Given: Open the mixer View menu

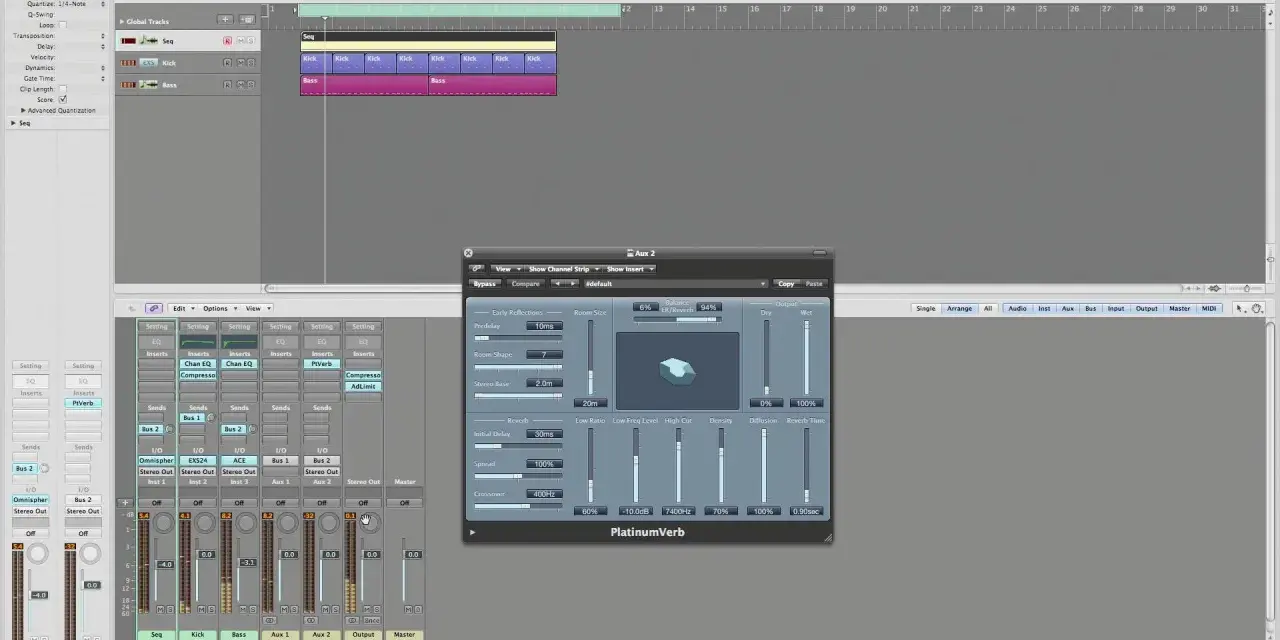Looking at the screenshot, I should (256, 308).
